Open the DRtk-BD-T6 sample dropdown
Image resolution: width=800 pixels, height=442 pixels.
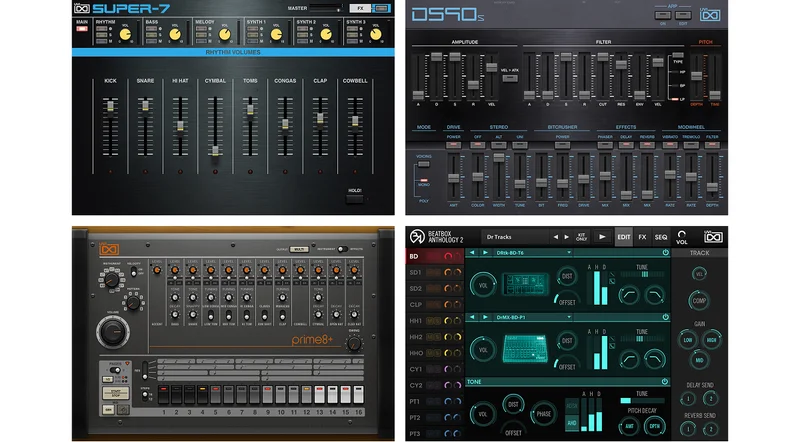(569, 253)
